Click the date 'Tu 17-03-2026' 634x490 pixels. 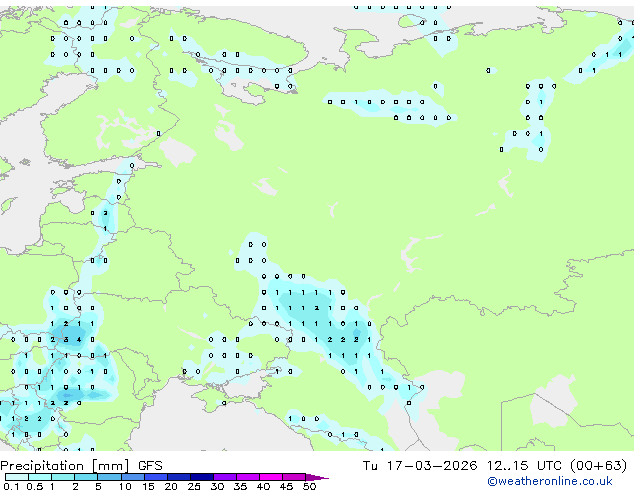420,466
